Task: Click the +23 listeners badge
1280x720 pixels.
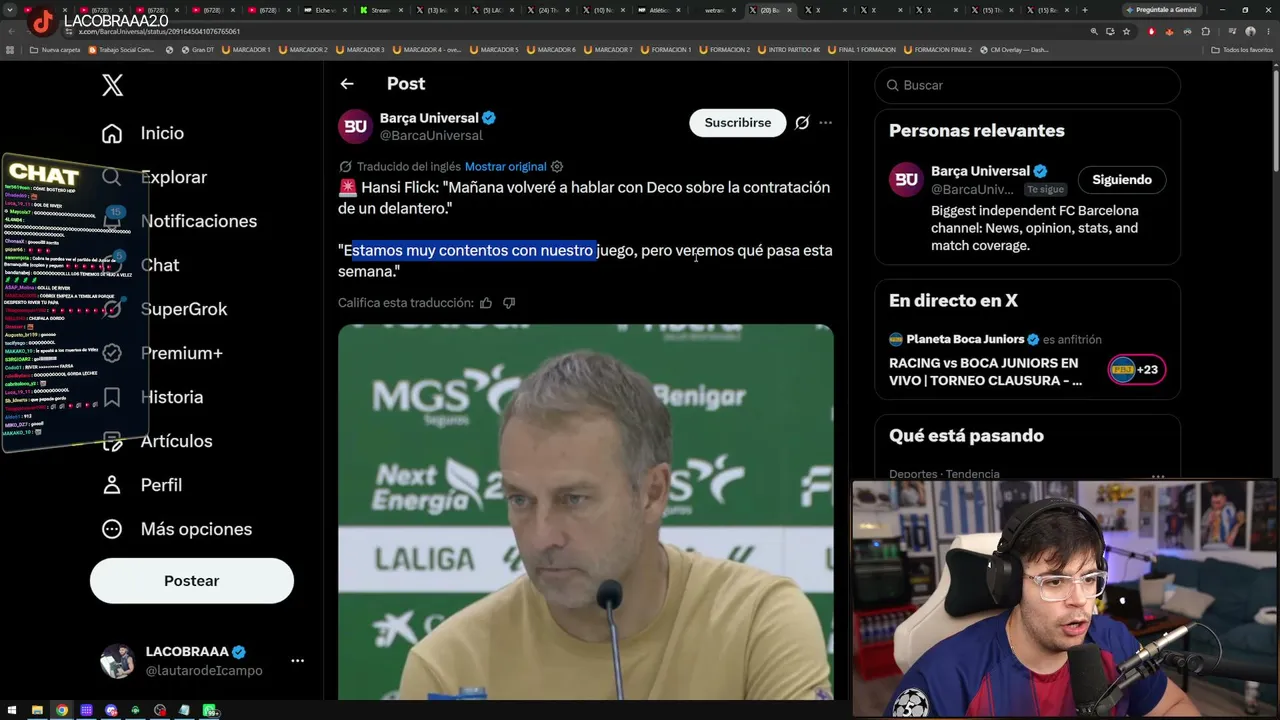Action: 1137,370
